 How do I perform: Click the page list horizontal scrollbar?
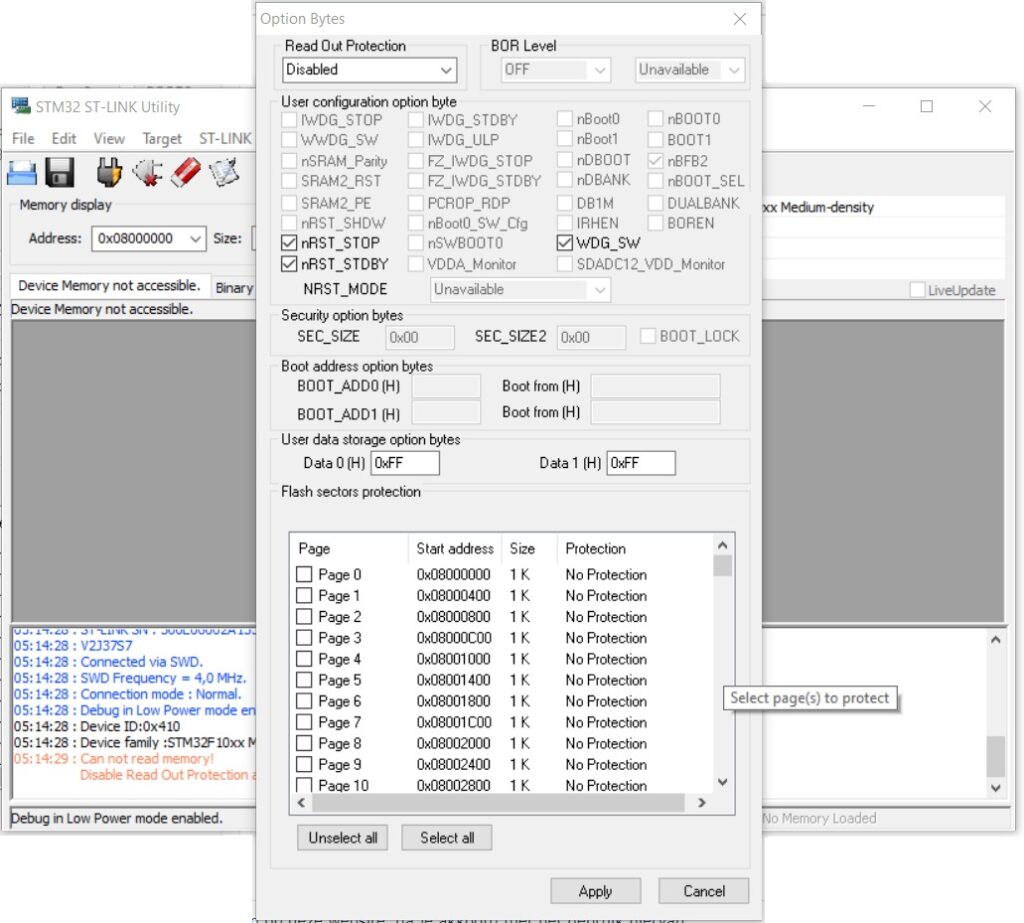[x=498, y=802]
